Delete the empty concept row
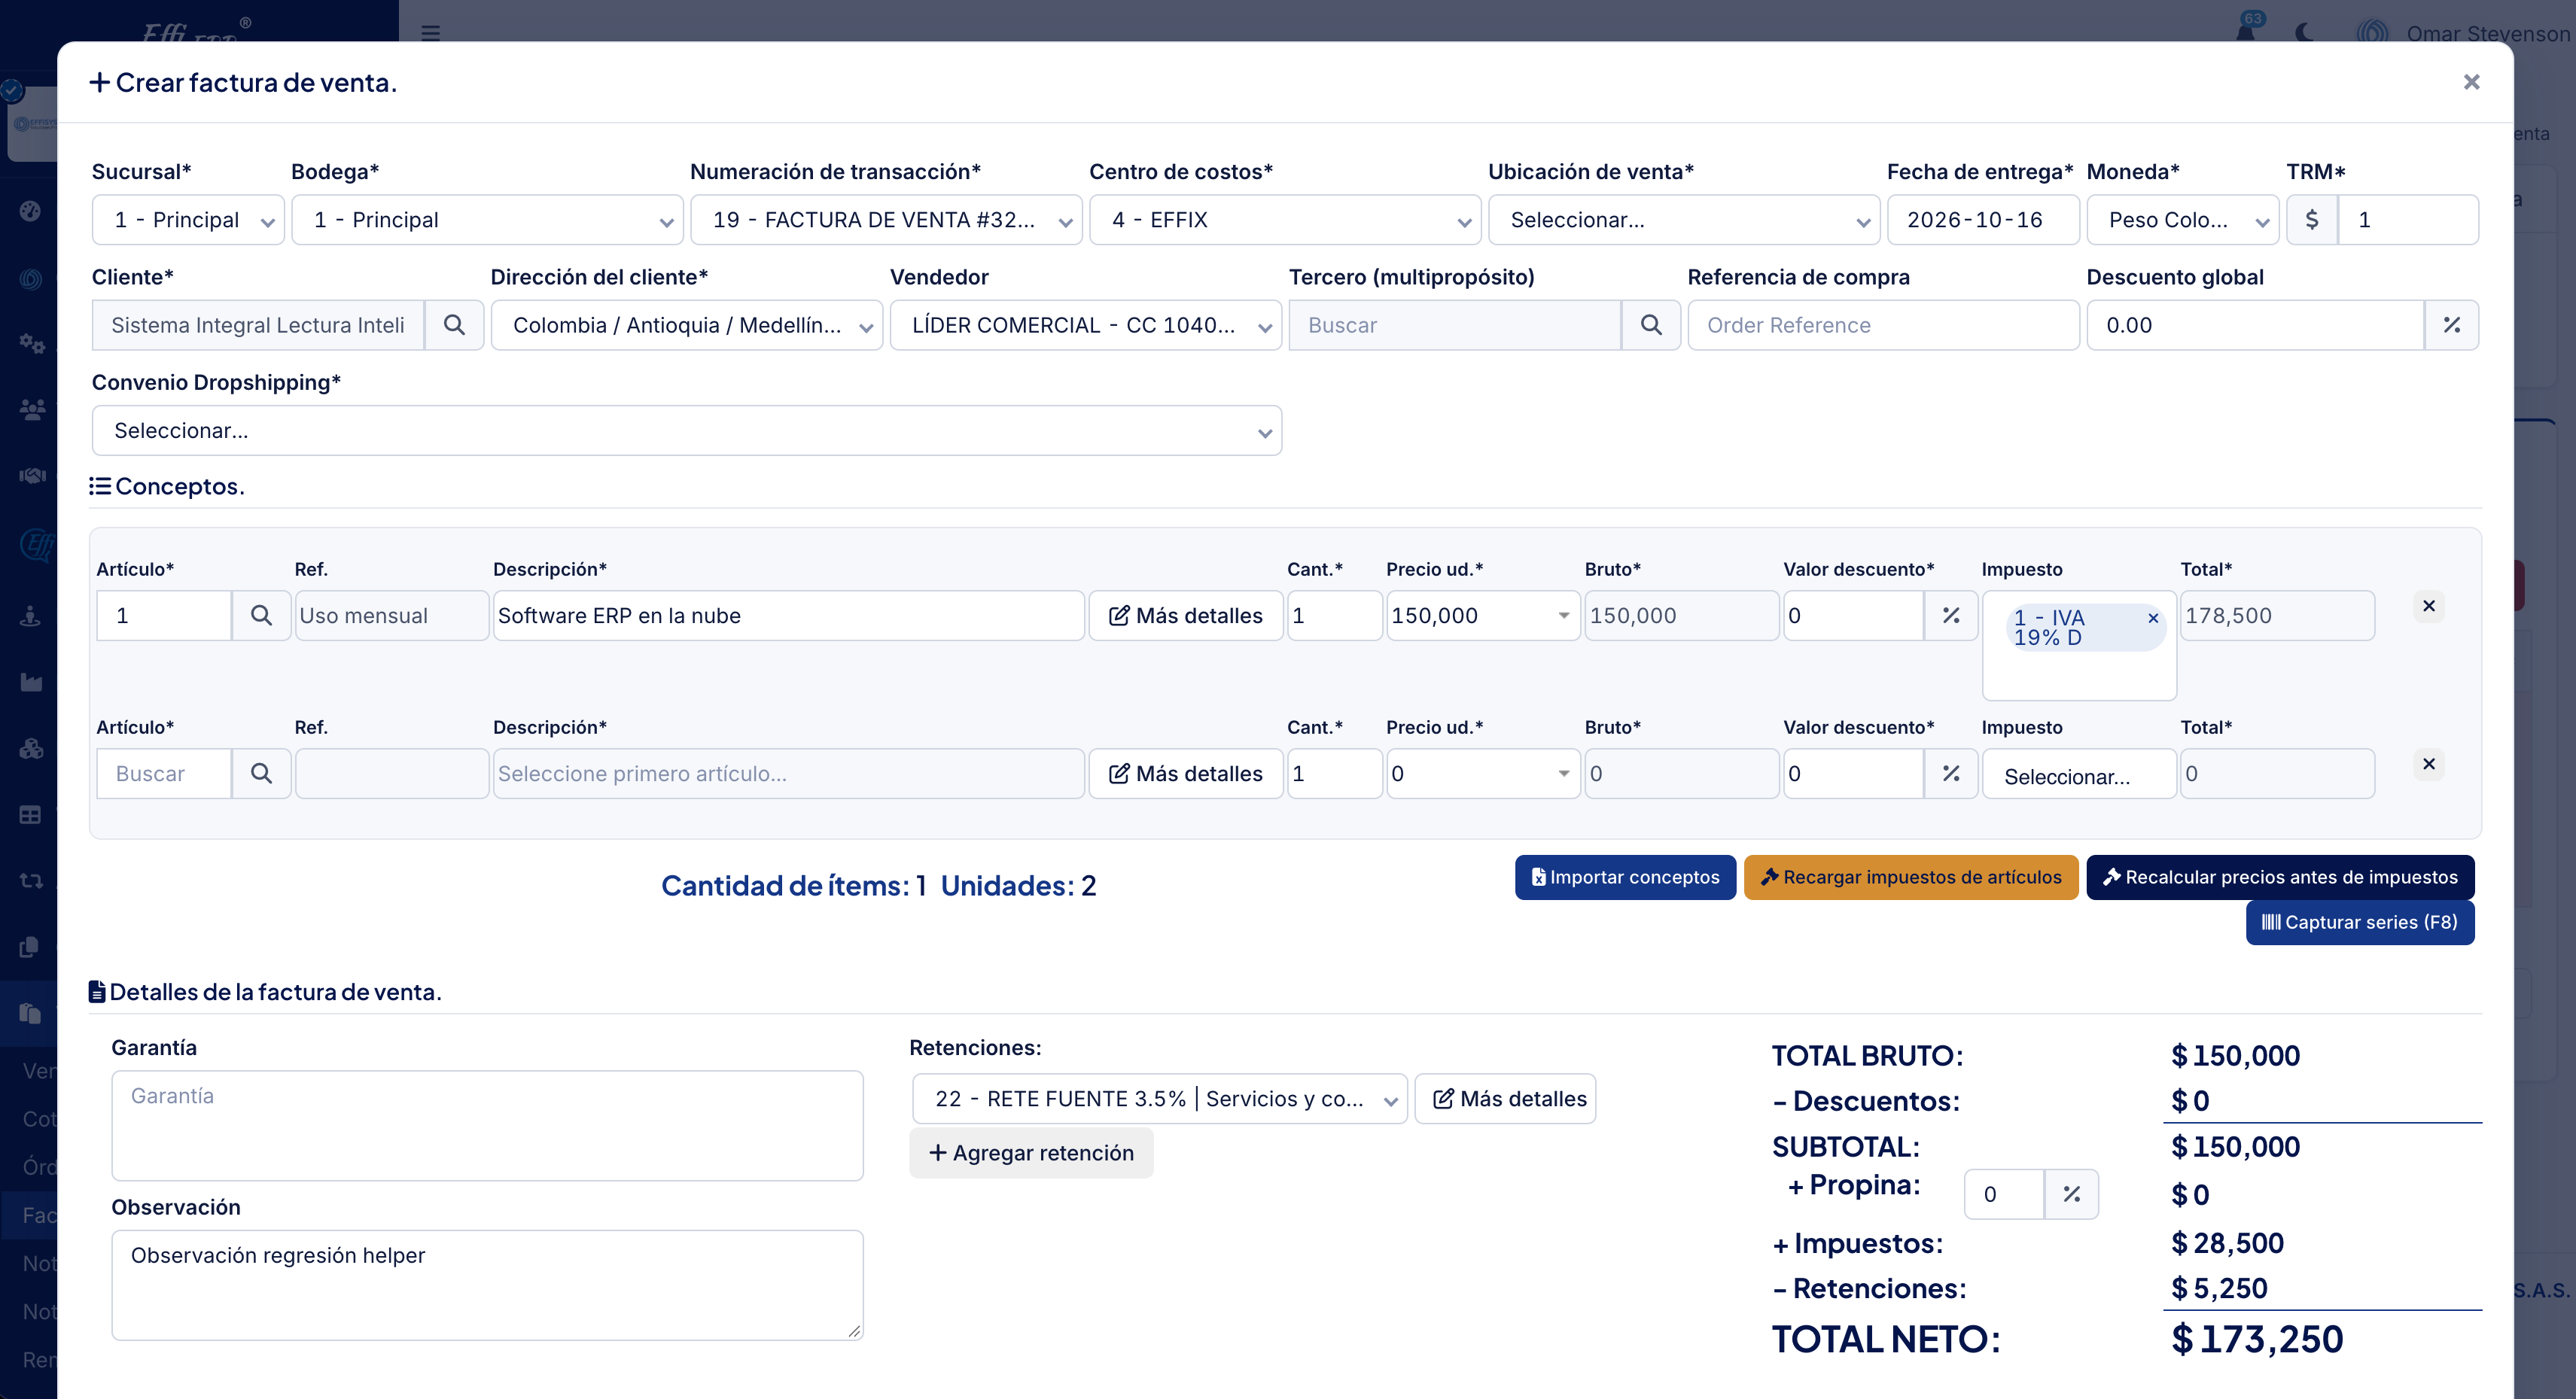Screen dimensions: 2576x1399 tap(2428, 764)
